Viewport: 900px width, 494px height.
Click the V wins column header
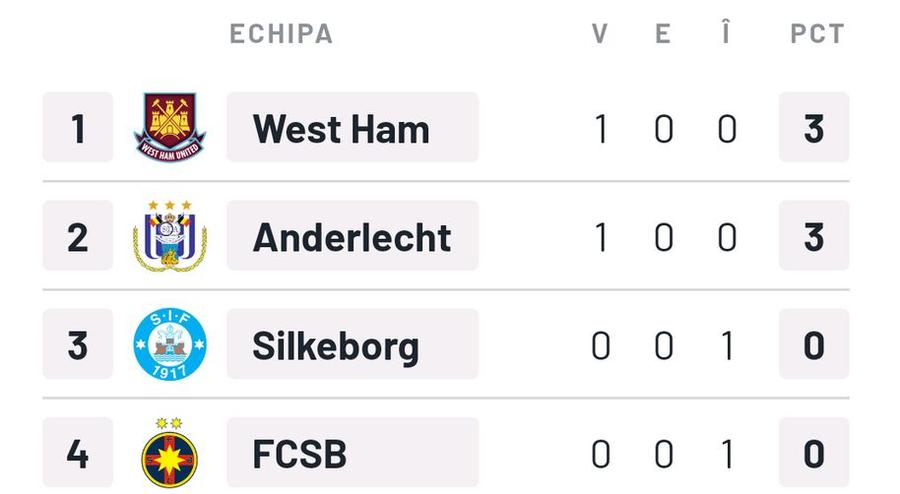point(600,34)
